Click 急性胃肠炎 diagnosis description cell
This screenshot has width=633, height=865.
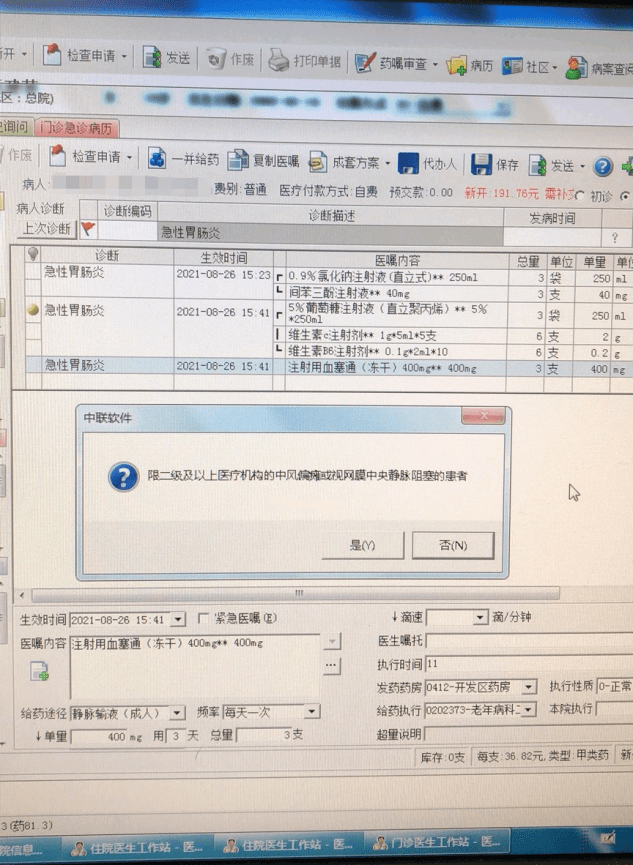point(330,233)
